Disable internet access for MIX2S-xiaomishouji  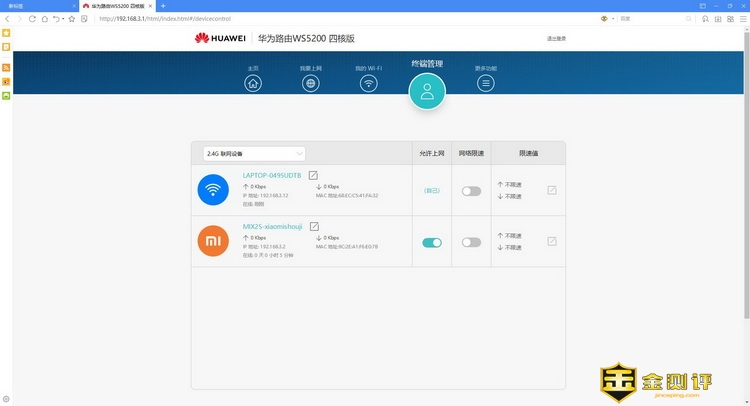432,242
